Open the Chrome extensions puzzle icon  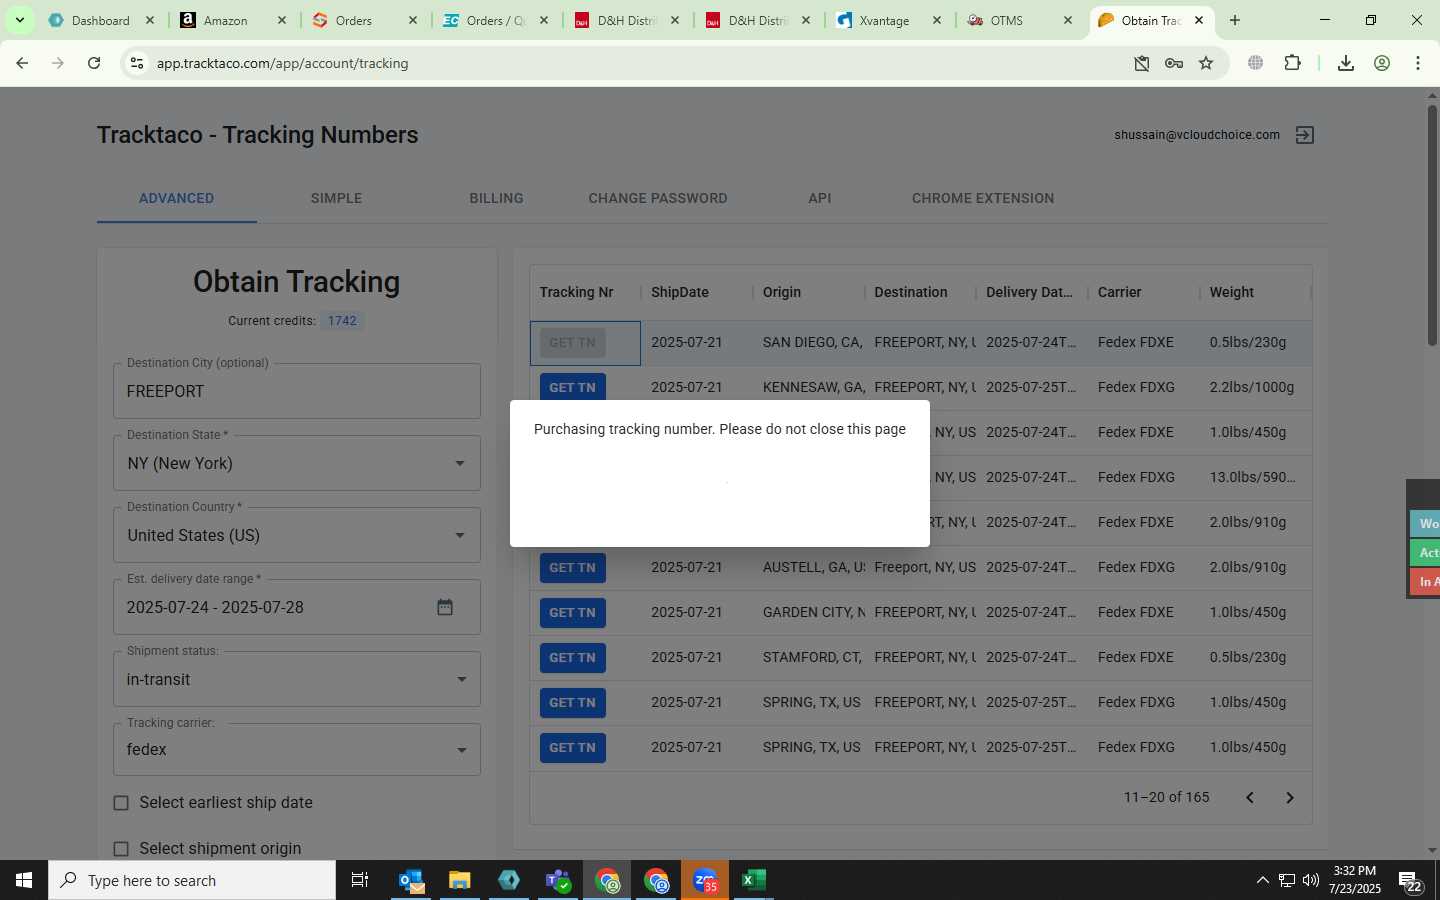(1292, 63)
